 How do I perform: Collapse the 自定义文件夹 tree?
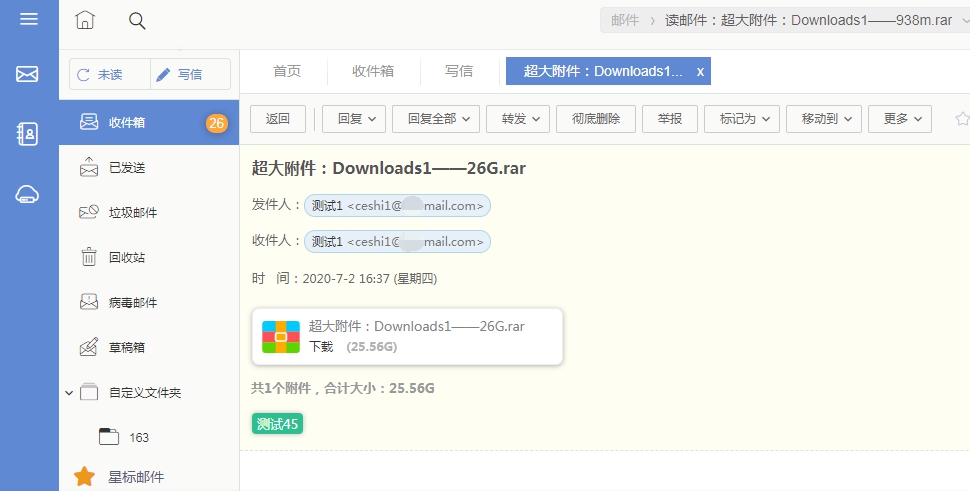coord(69,393)
